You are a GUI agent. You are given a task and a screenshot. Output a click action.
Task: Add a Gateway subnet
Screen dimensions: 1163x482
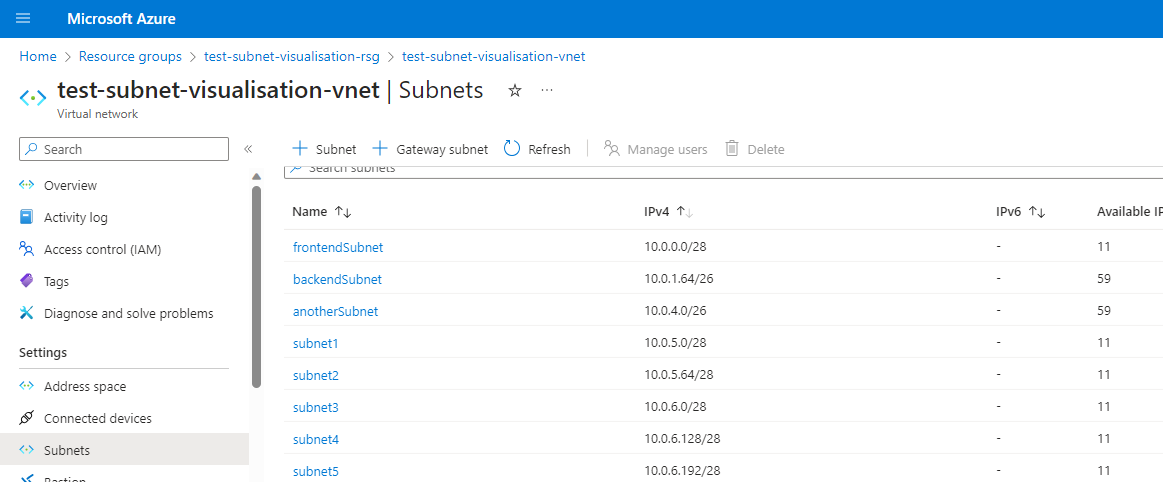(x=430, y=149)
